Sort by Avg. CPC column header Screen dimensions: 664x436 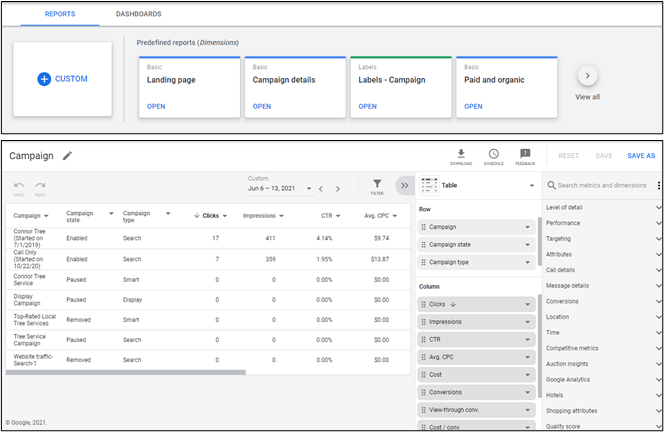pos(376,216)
